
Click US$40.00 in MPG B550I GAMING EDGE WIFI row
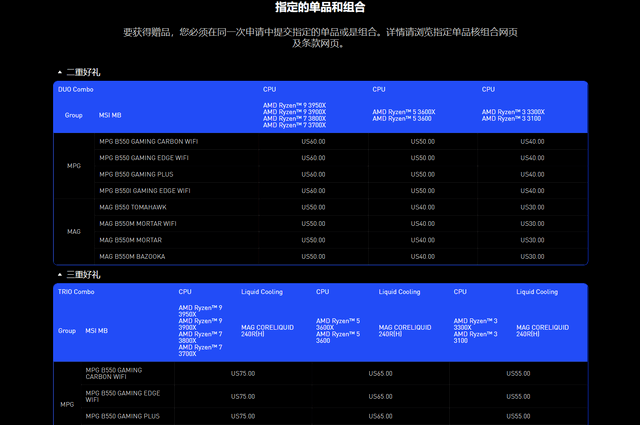coord(532,191)
